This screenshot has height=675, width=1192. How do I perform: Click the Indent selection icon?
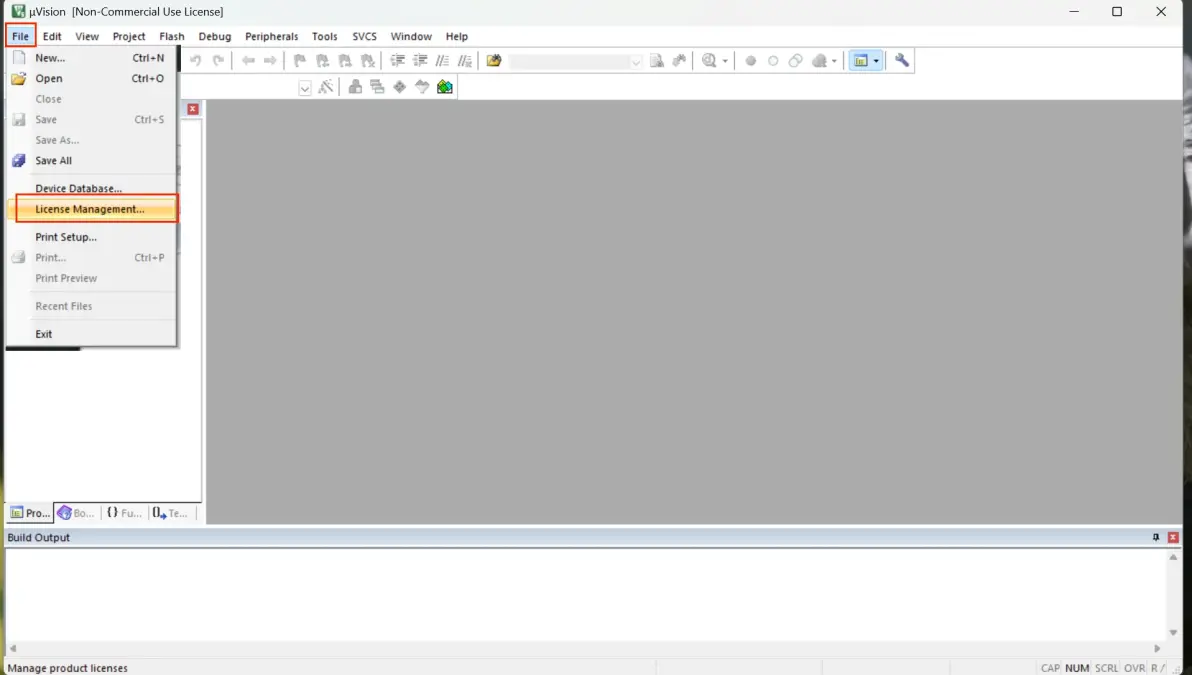[397, 61]
